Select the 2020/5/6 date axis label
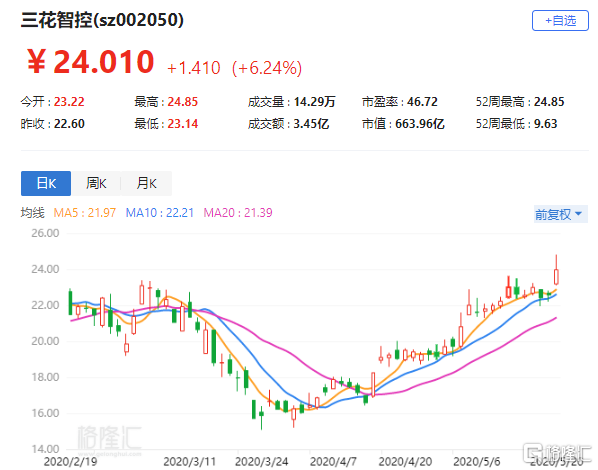 [x=477, y=462]
